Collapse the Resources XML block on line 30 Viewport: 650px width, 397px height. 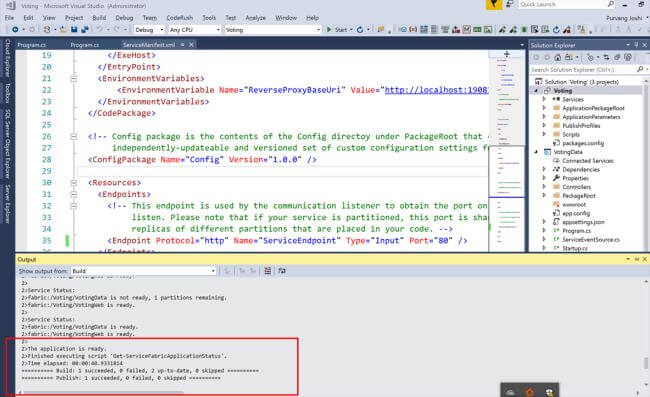click(73, 183)
